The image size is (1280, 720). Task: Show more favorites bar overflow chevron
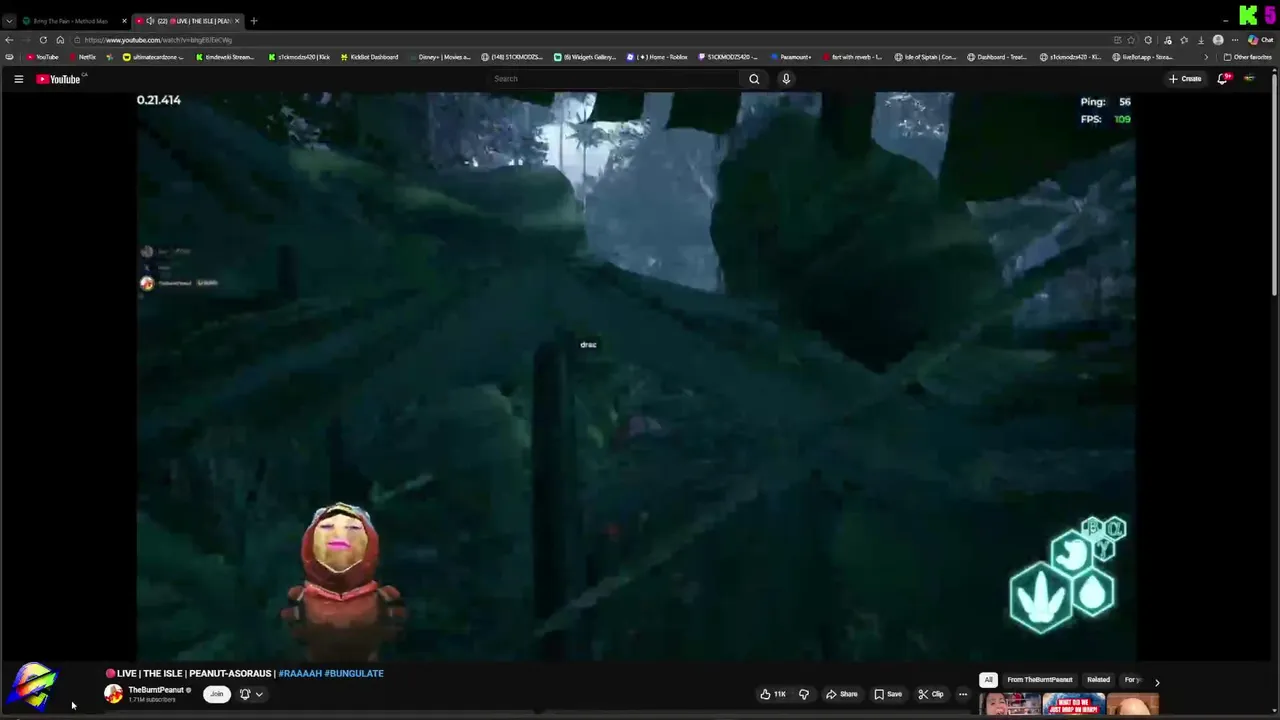1205,57
